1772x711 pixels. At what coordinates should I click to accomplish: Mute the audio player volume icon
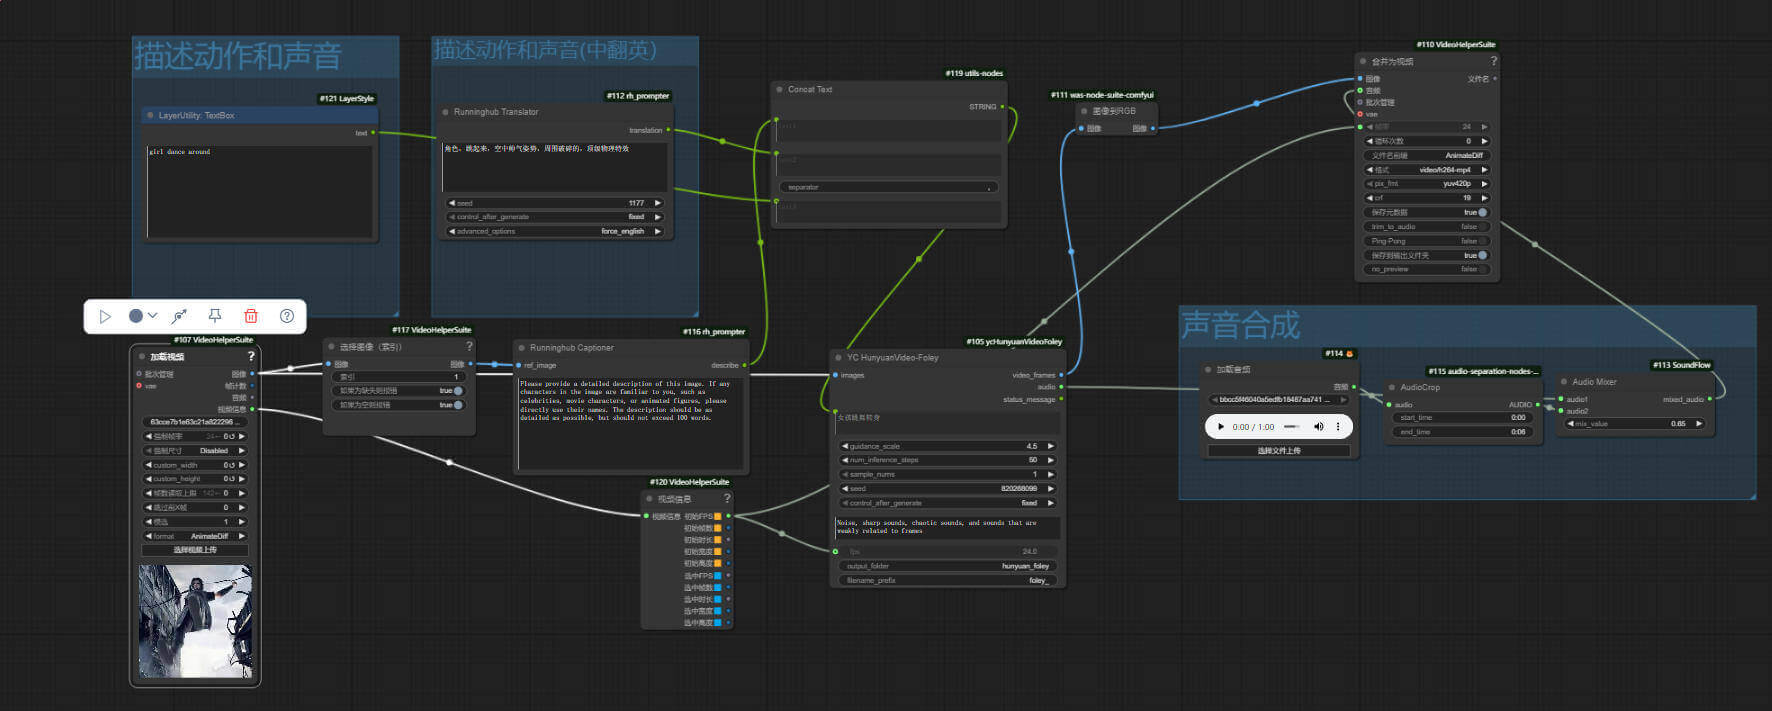point(1318,427)
